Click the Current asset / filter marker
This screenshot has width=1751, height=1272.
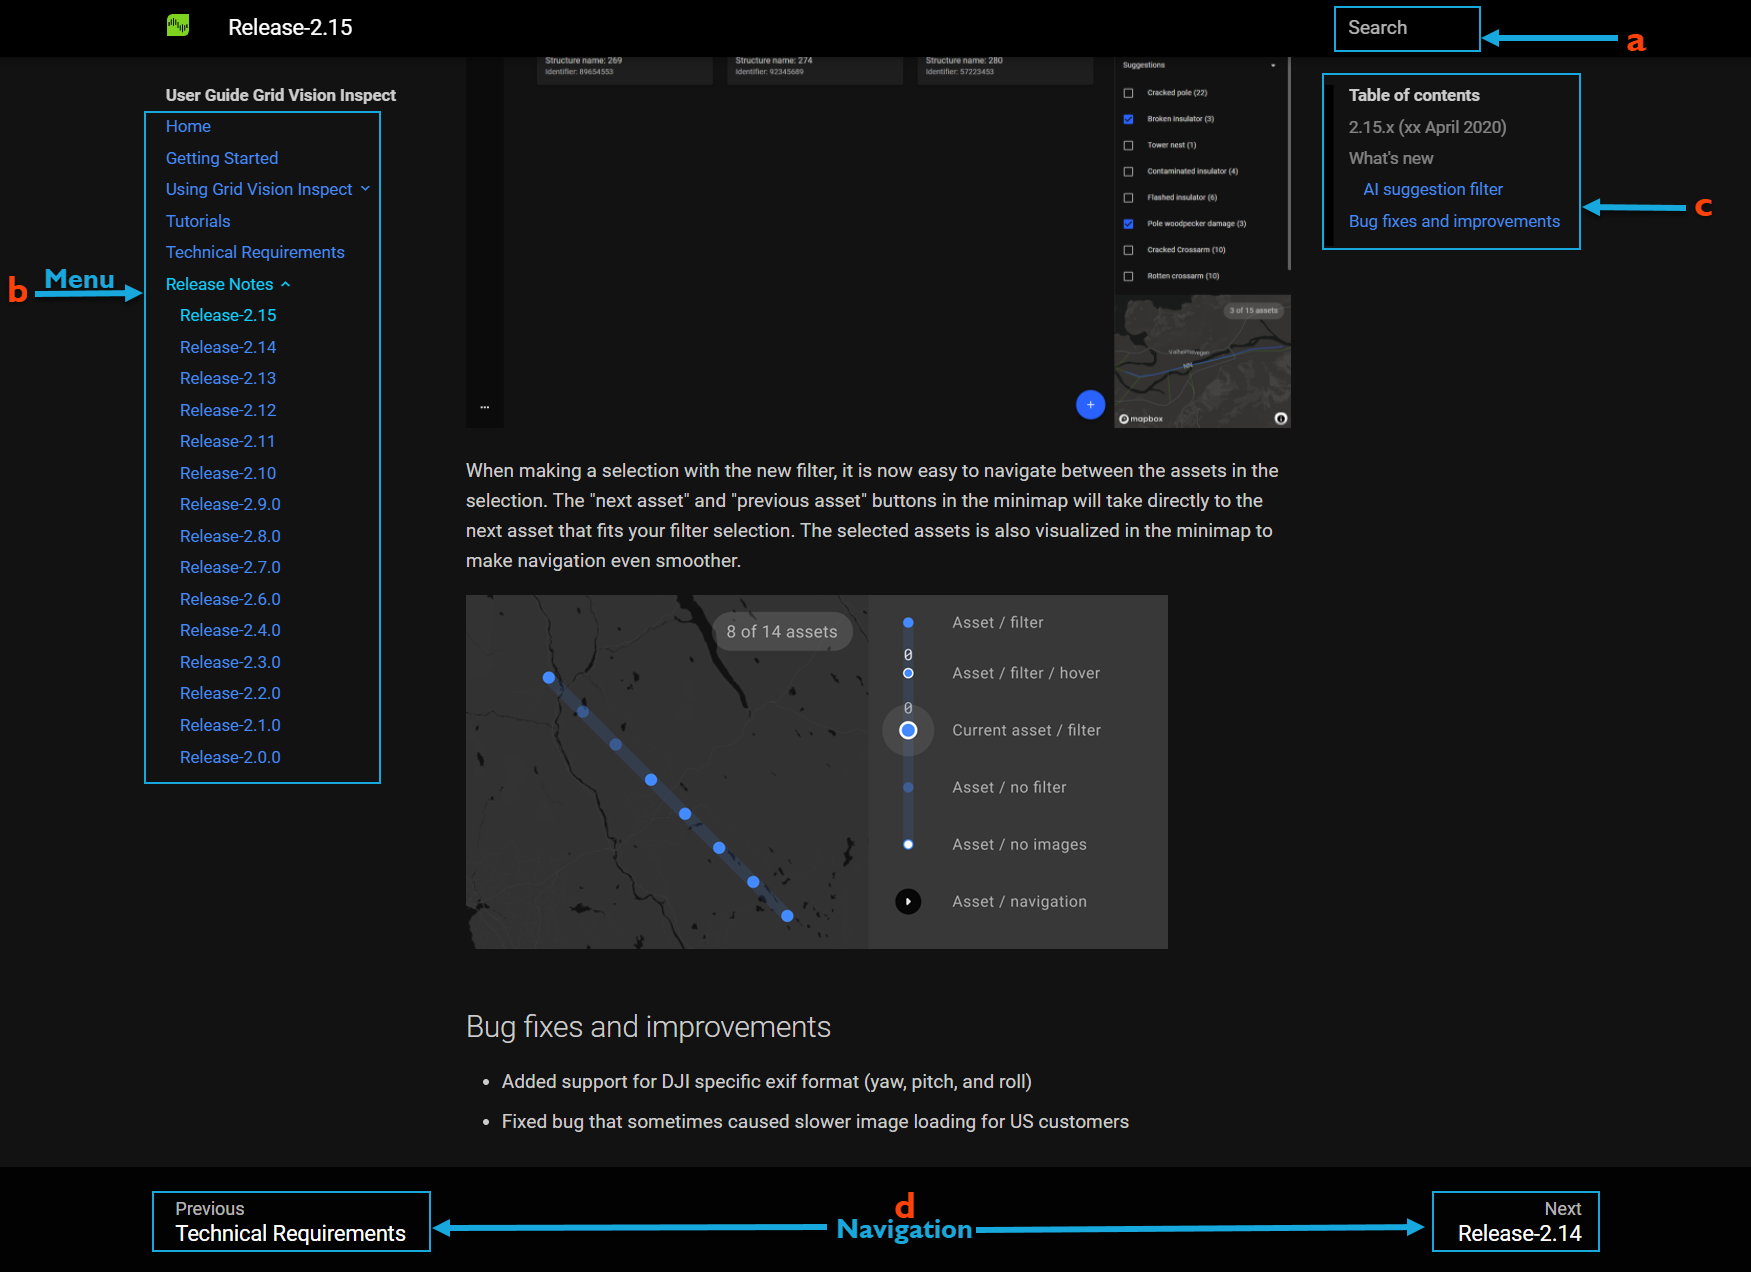[x=908, y=731]
